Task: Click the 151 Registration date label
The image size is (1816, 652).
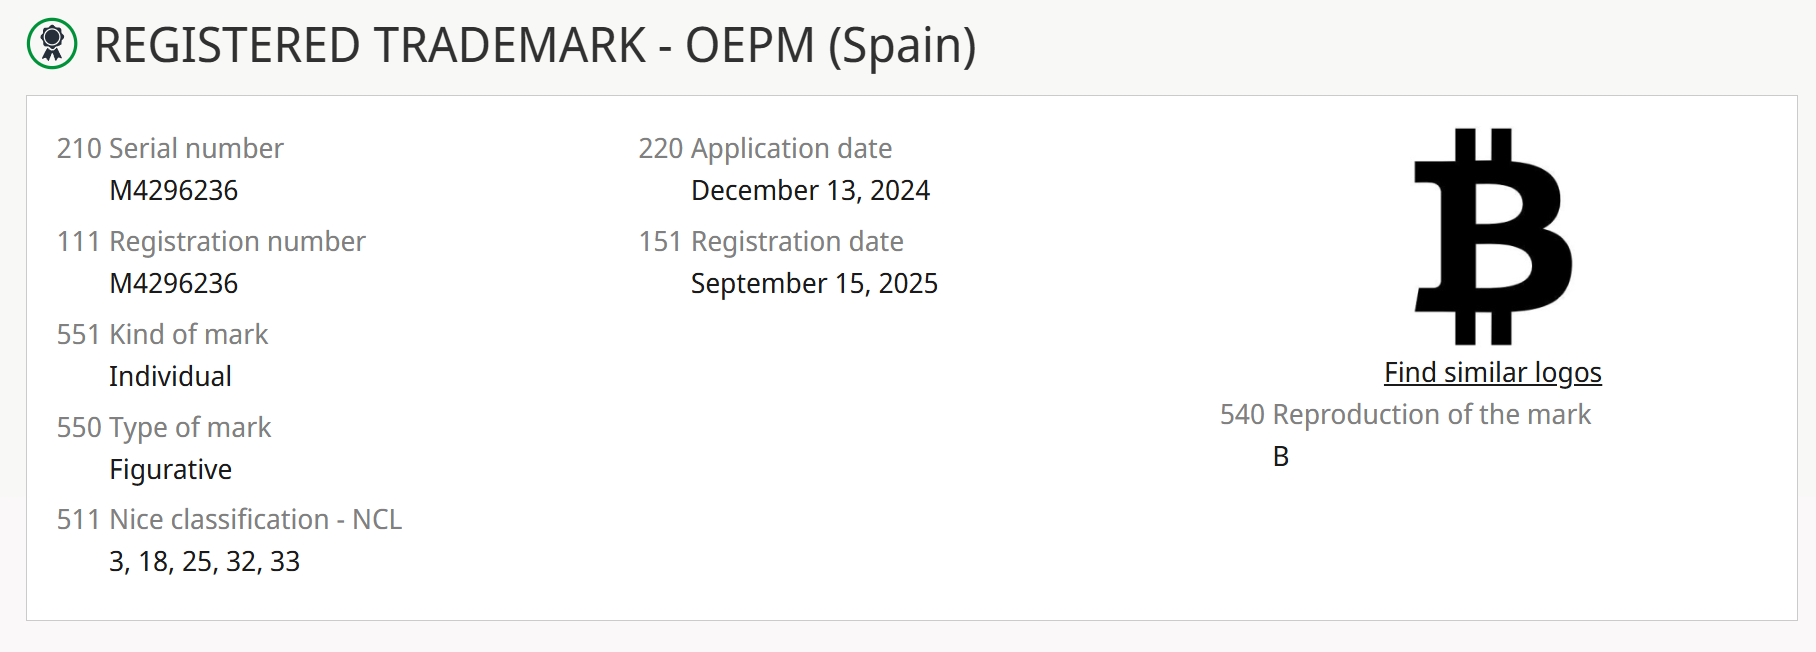Action: 771,242
